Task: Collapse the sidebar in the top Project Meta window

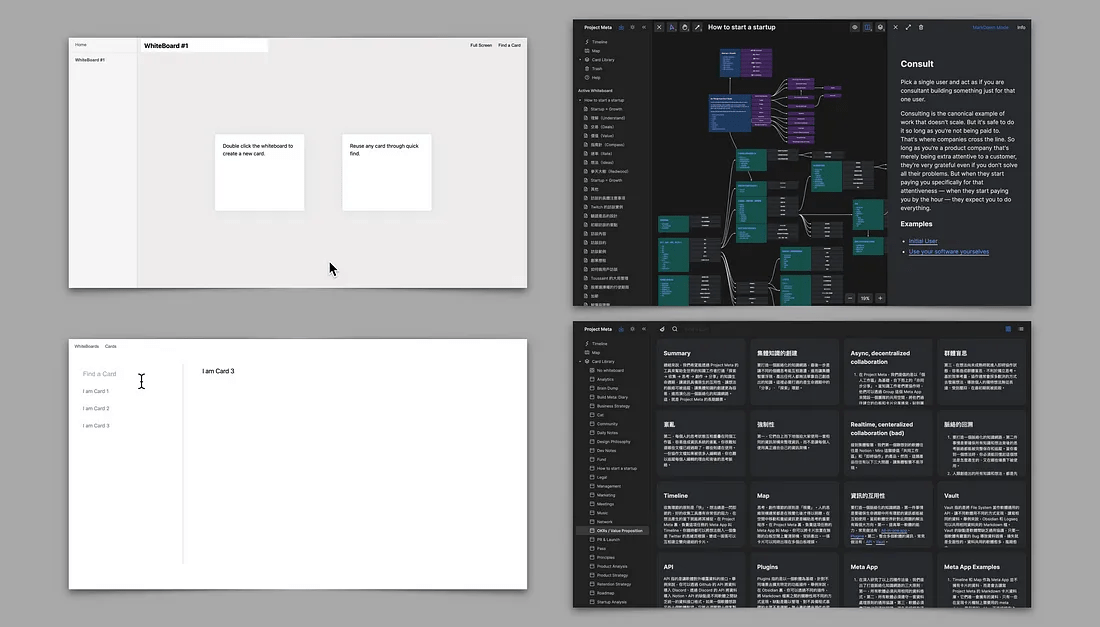Action: click(x=644, y=27)
